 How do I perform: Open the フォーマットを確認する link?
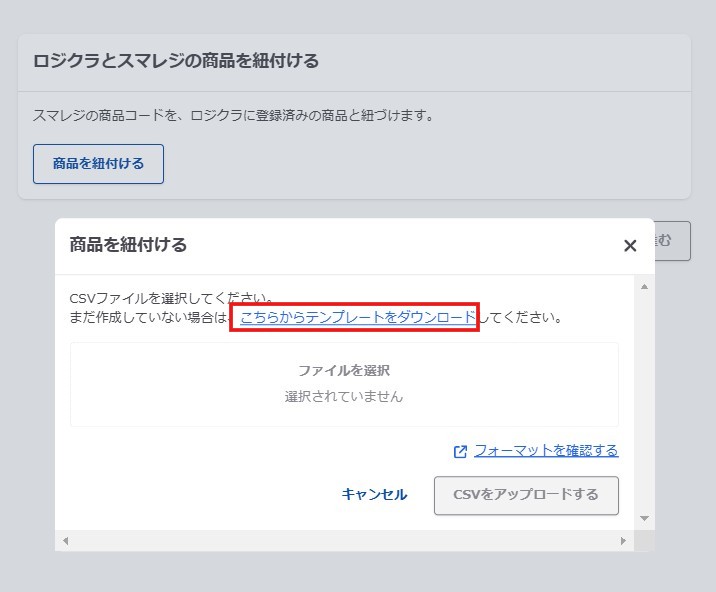pos(546,451)
